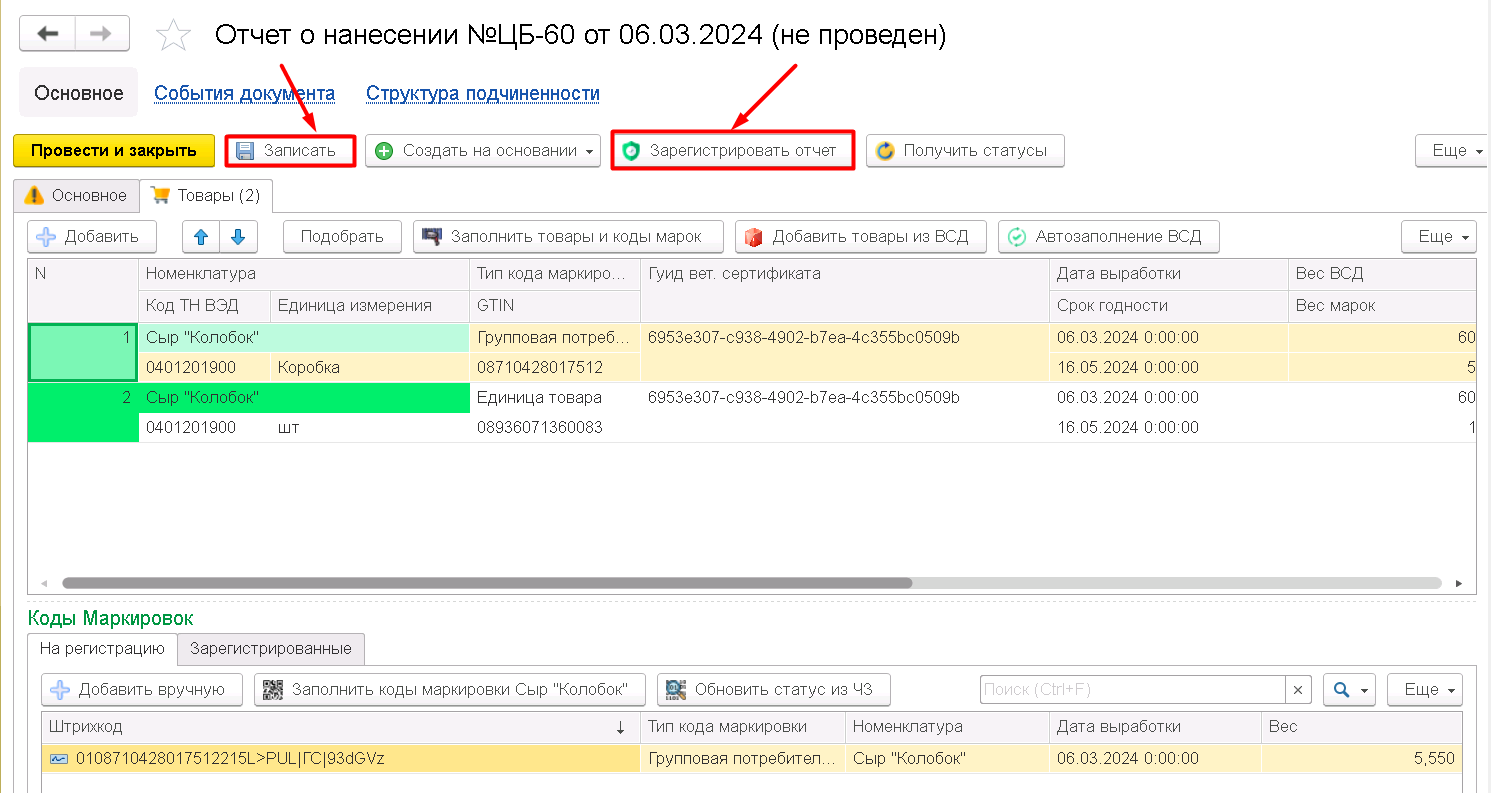The height and width of the screenshot is (793, 1491).
Task: Open События документа link
Action: (x=244, y=93)
